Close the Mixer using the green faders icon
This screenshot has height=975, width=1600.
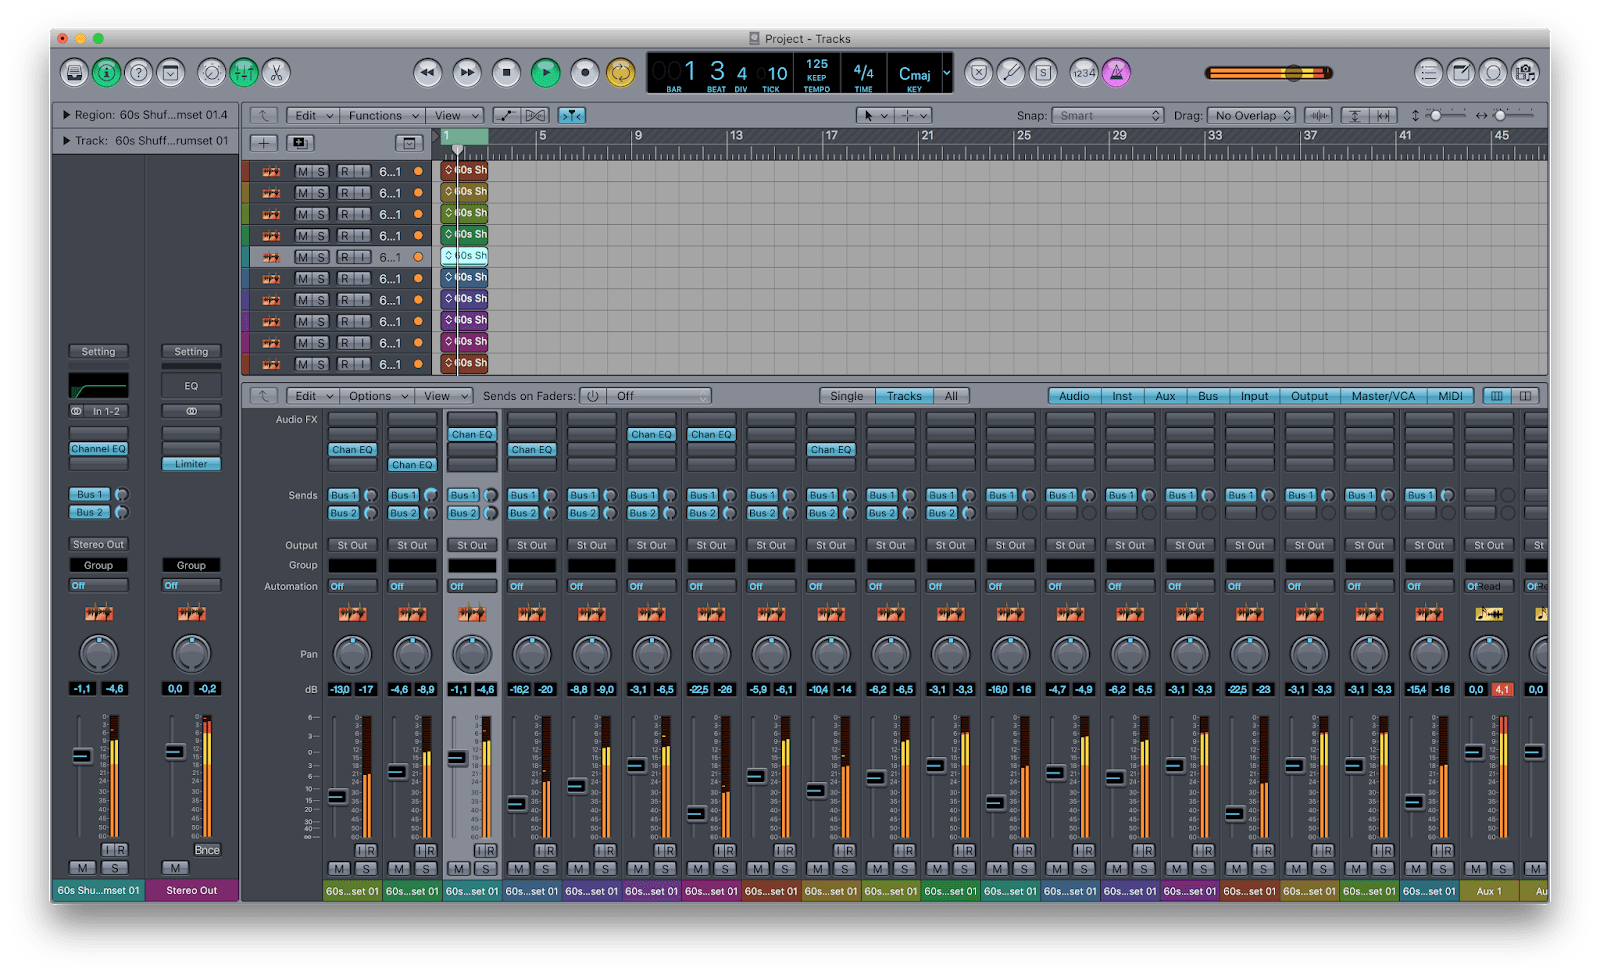[x=243, y=72]
